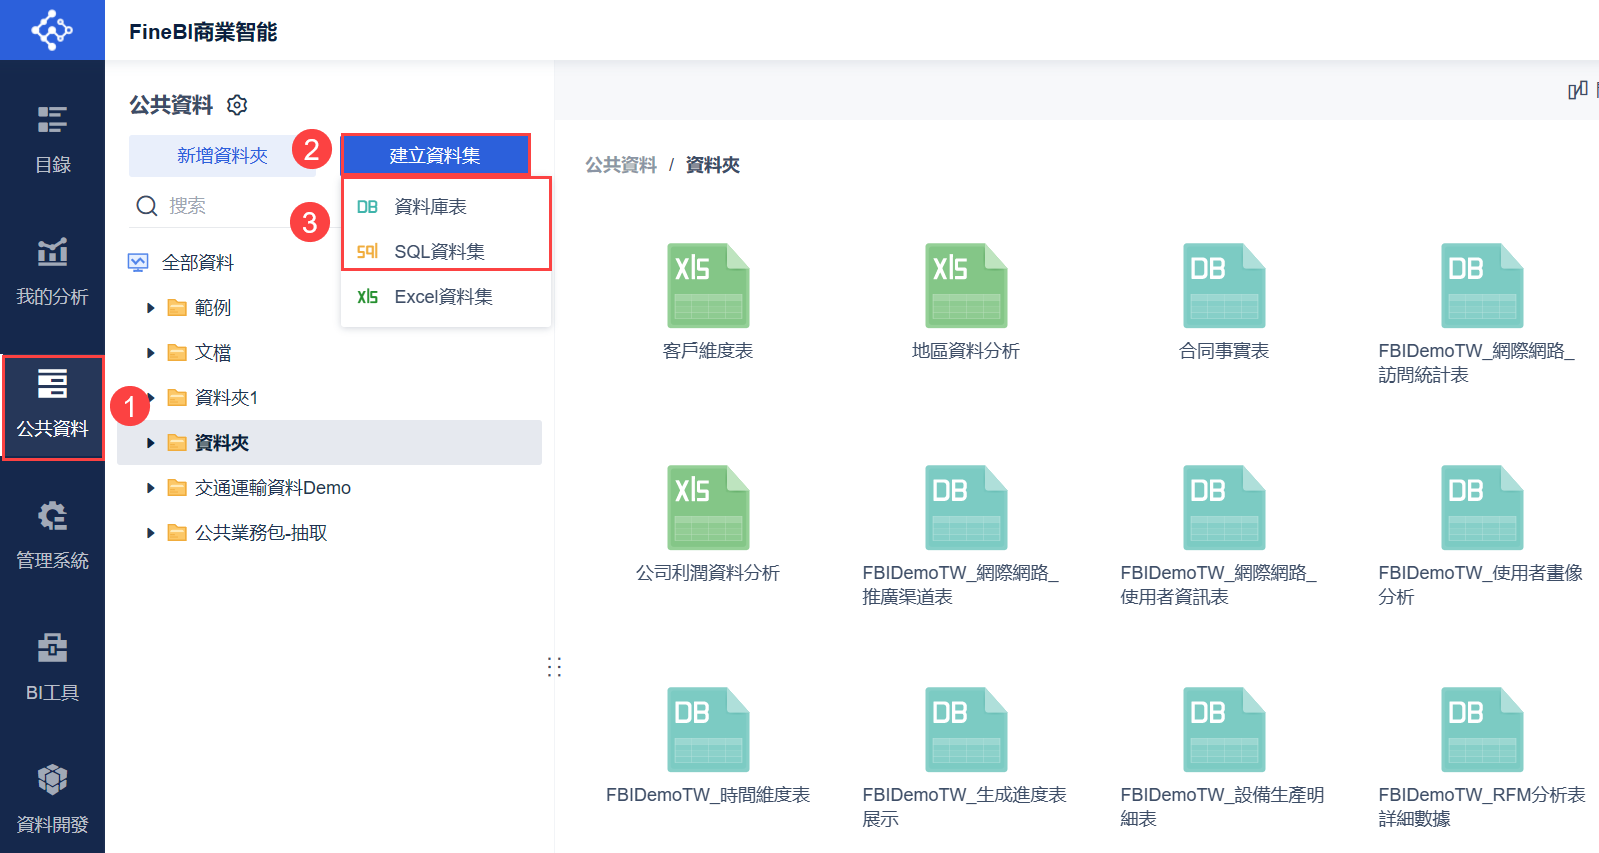Expand the 文檔 folder arrow

tap(150, 353)
